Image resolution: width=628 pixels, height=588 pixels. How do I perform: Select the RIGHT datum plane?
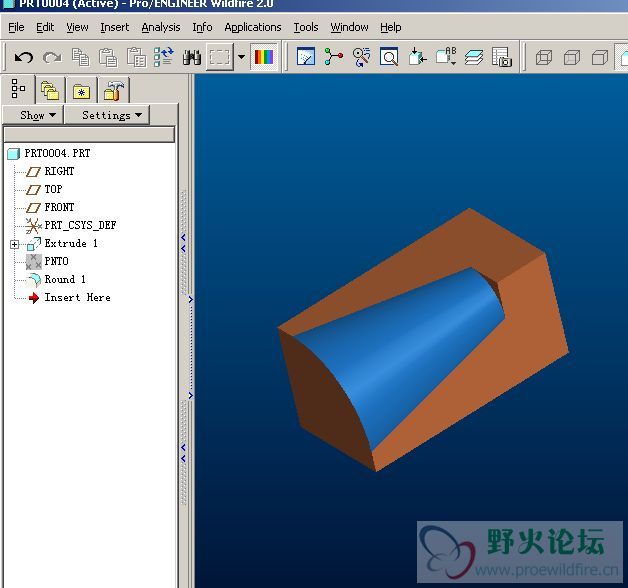point(59,171)
